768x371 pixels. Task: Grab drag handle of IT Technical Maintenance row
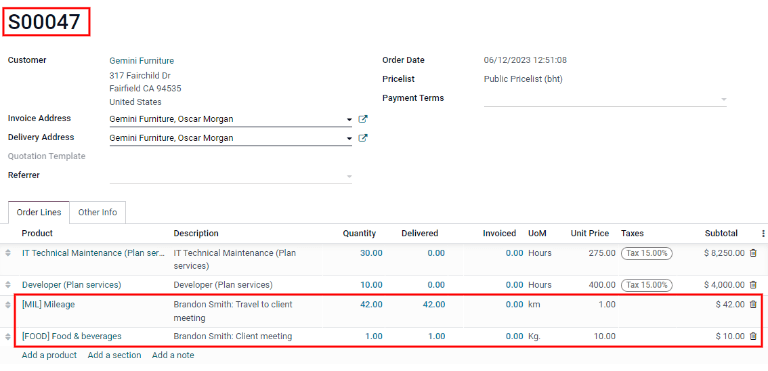pyautogui.click(x=8, y=253)
